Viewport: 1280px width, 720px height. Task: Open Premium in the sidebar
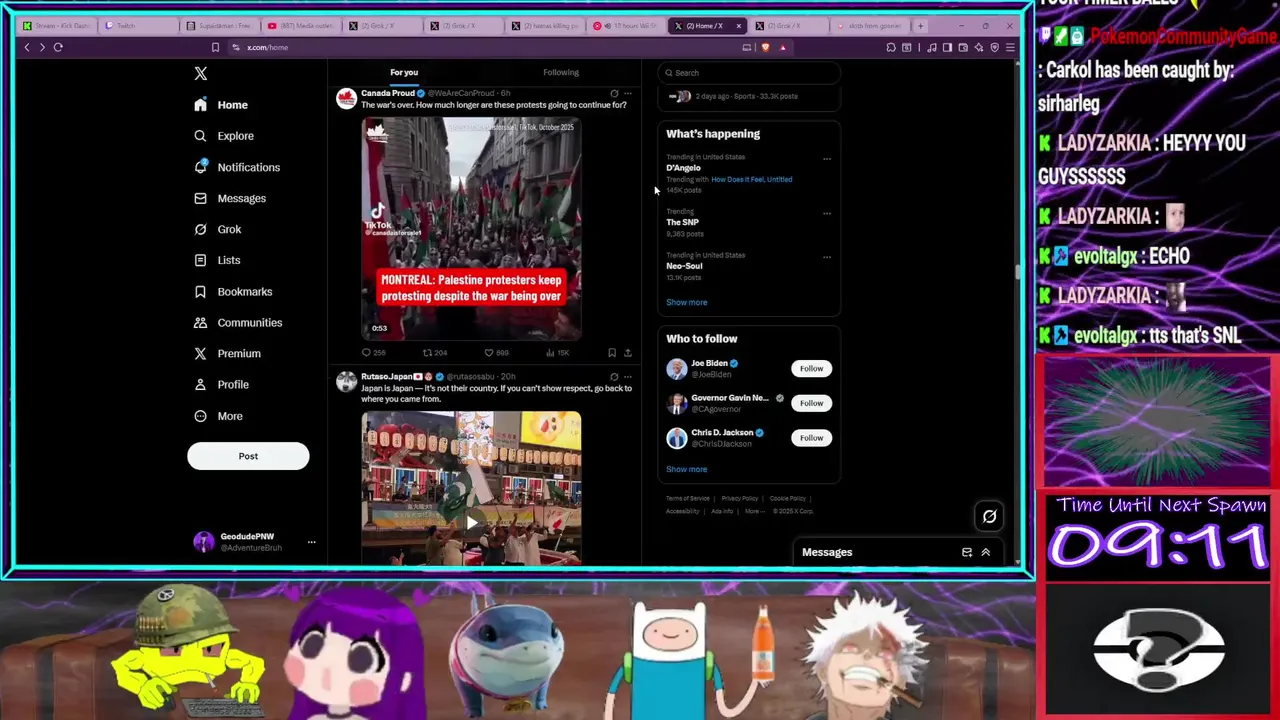227,353
